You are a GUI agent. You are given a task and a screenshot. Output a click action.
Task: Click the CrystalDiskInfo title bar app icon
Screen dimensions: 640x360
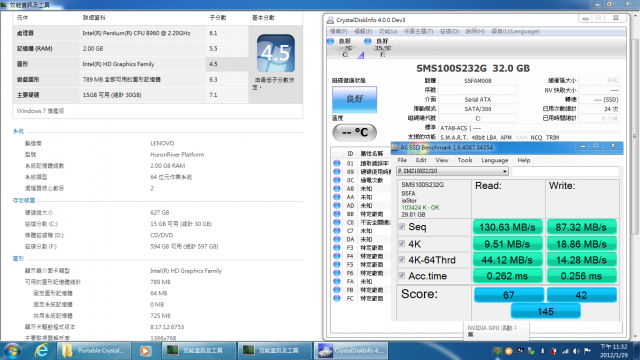(330, 20)
